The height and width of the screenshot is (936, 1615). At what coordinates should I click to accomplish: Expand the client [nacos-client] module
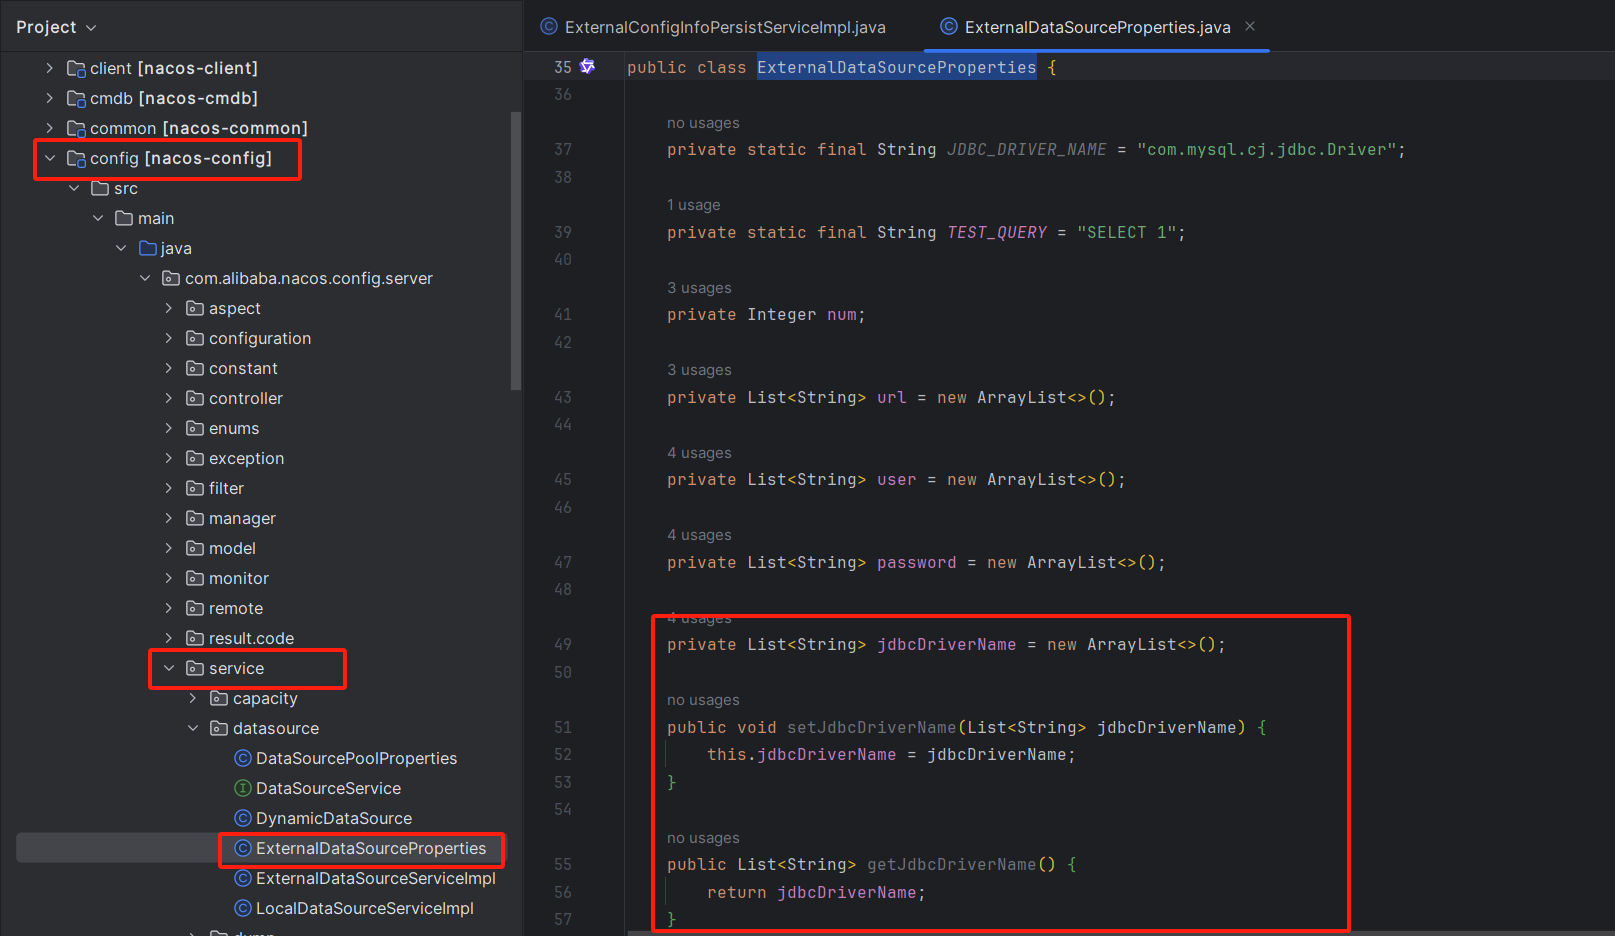pyautogui.click(x=49, y=68)
